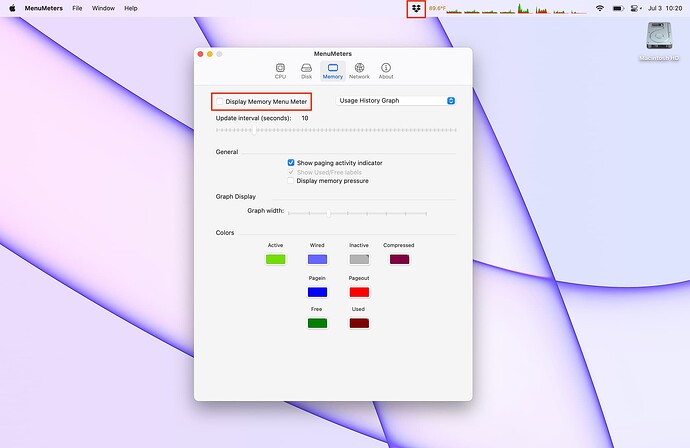Uncheck Show paging activity indicator
Image resolution: width=690 pixels, height=448 pixels.
pyautogui.click(x=291, y=163)
